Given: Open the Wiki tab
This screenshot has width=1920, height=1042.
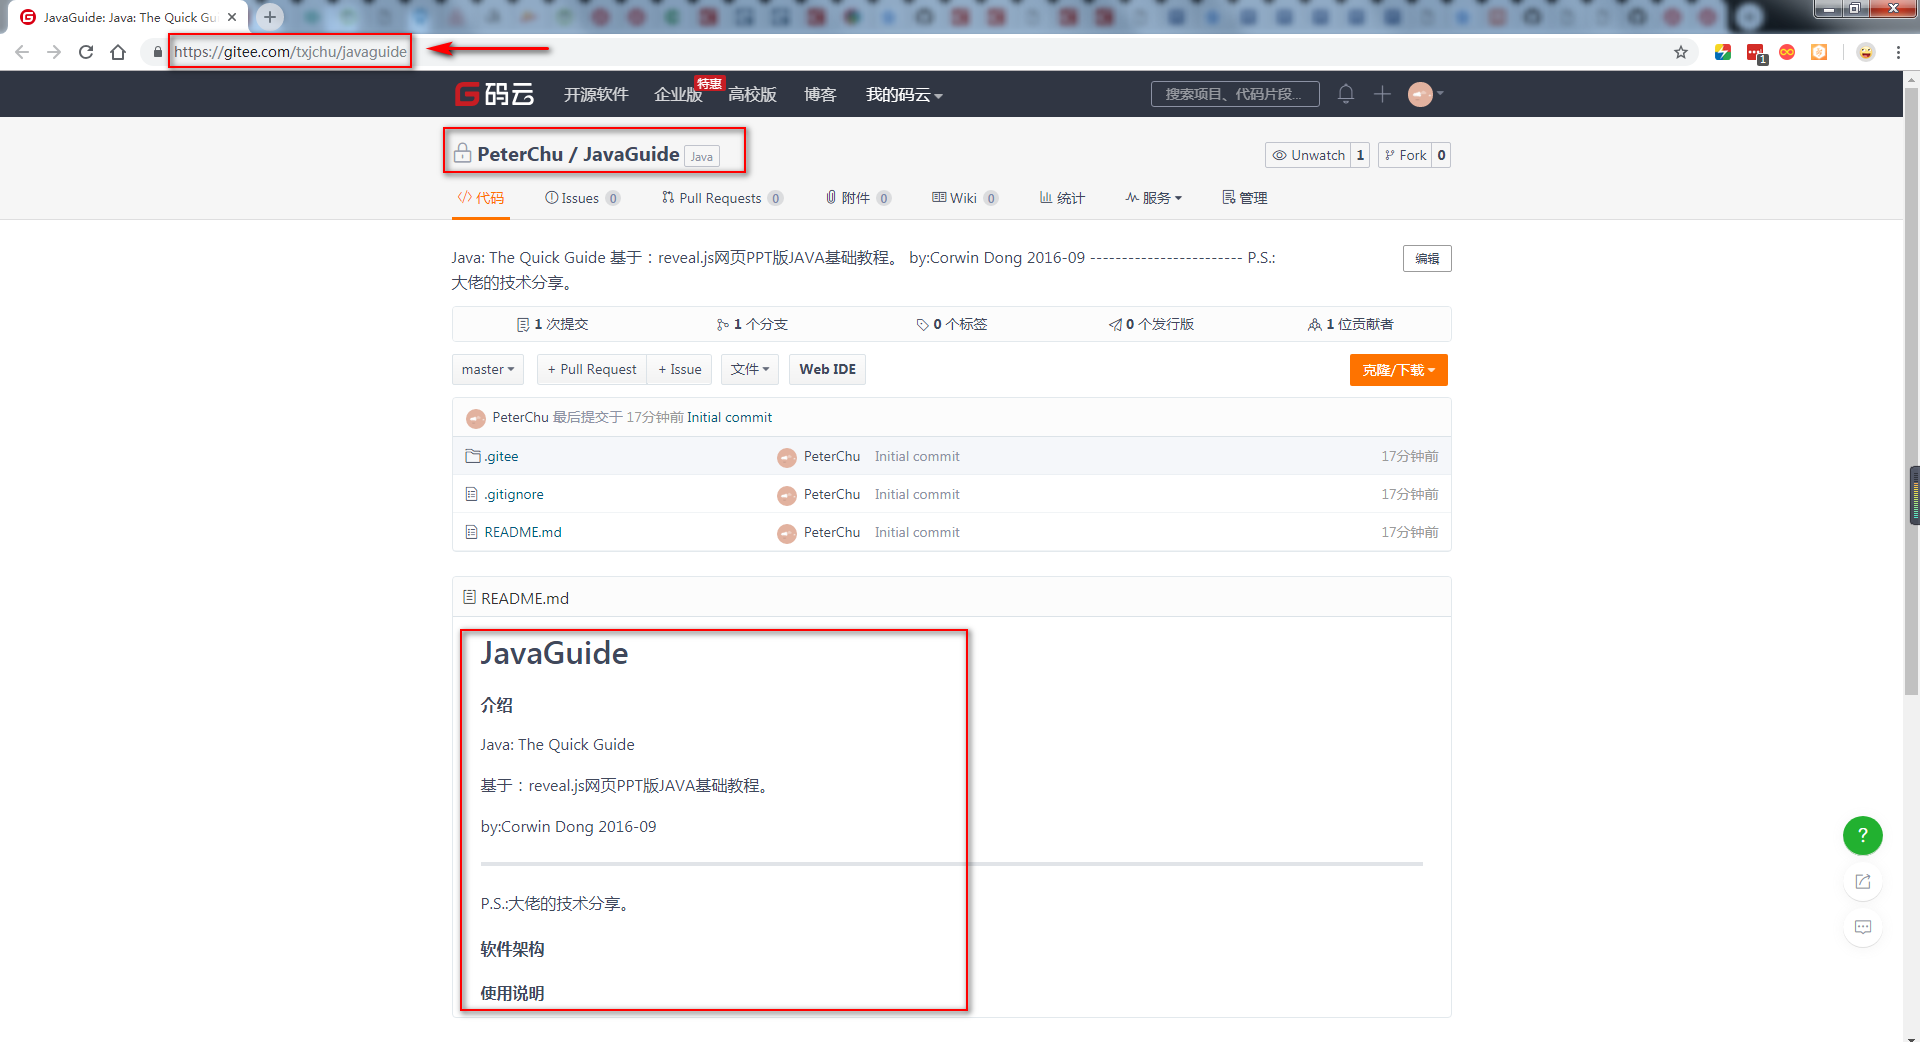Looking at the screenshot, I should (965, 198).
